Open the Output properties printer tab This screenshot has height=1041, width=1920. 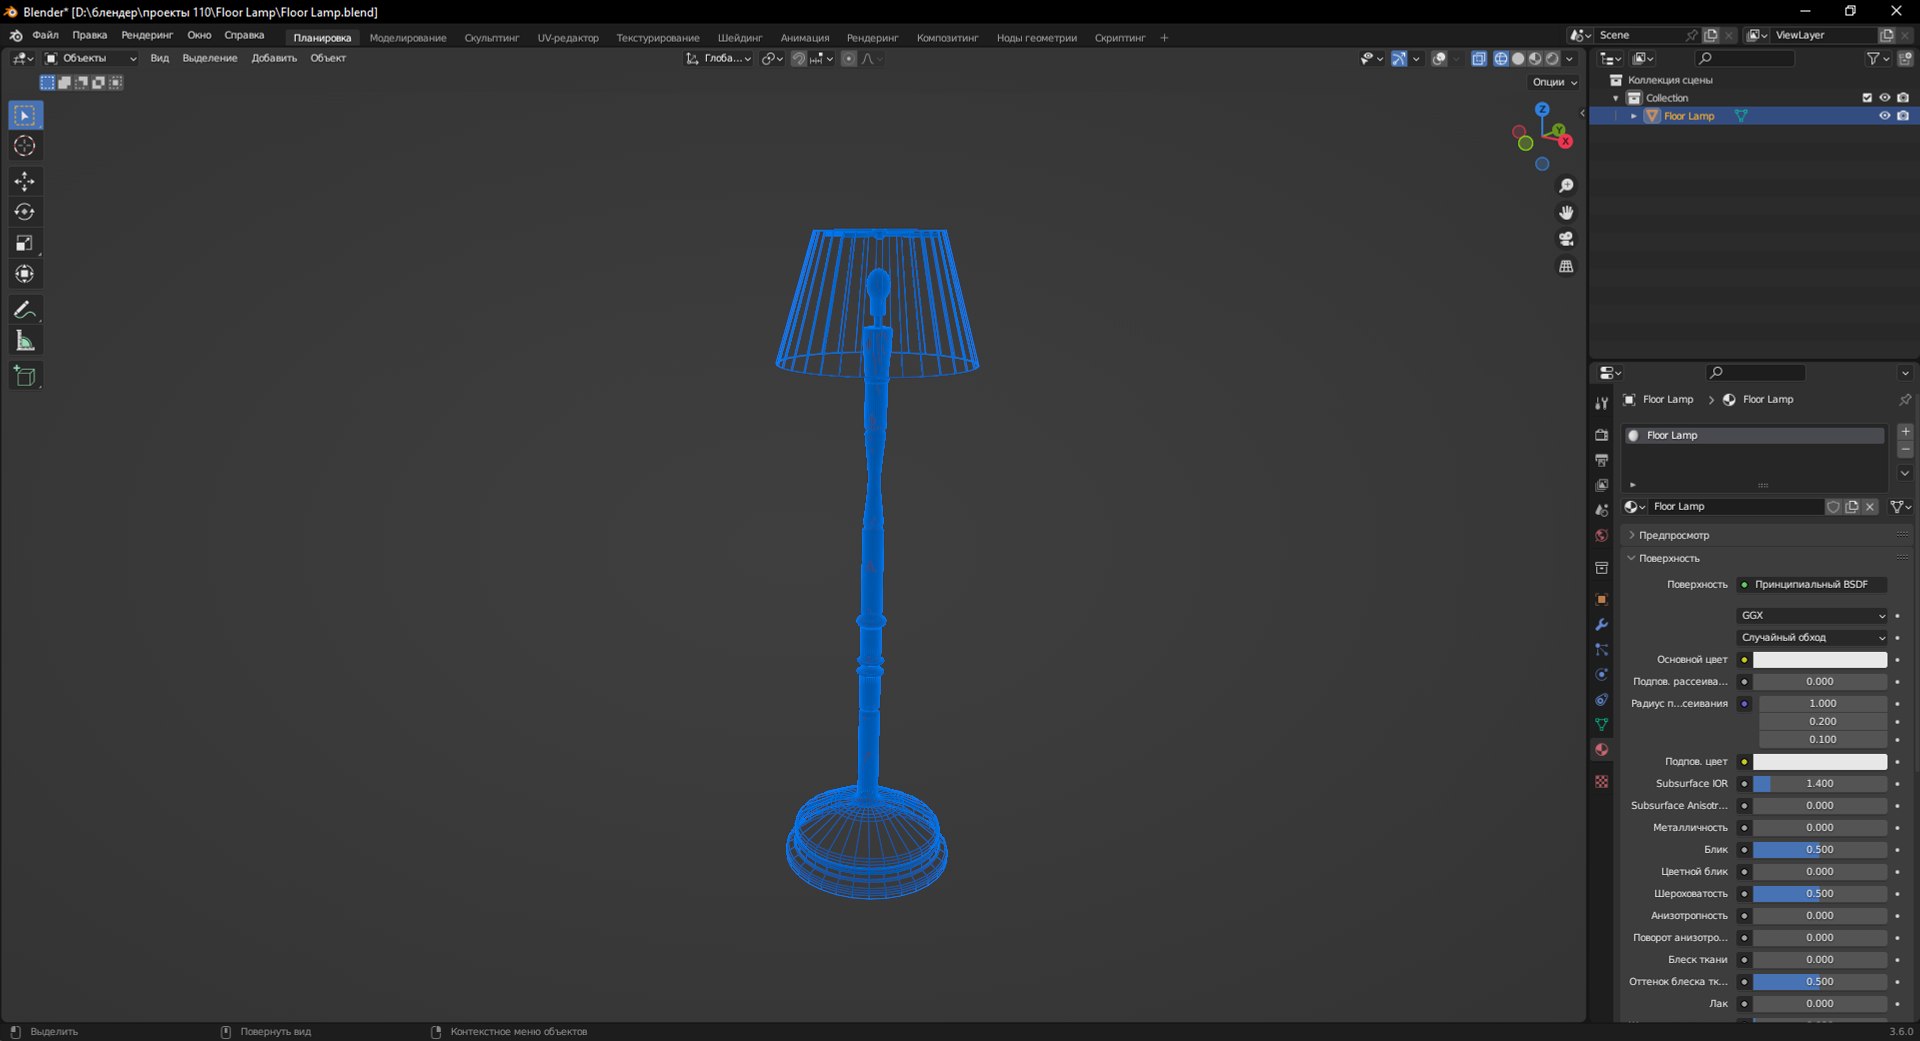(1601, 460)
